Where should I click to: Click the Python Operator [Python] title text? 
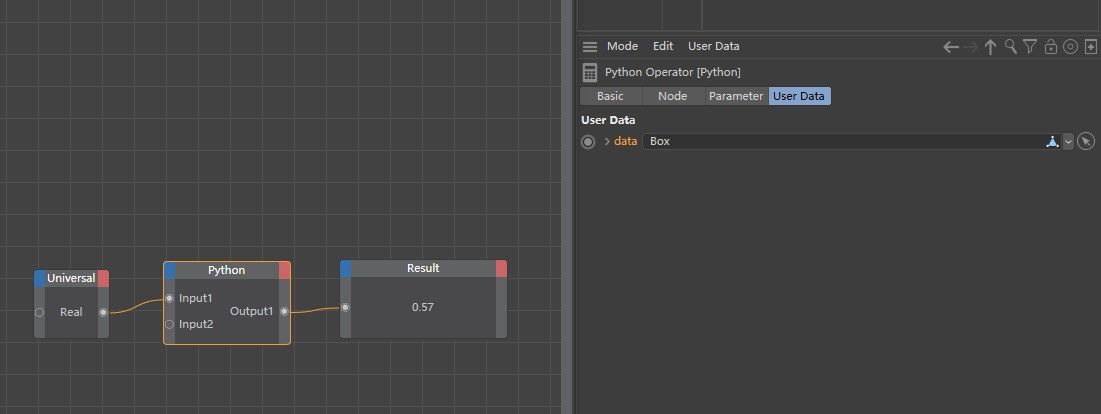pyautogui.click(x=673, y=72)
